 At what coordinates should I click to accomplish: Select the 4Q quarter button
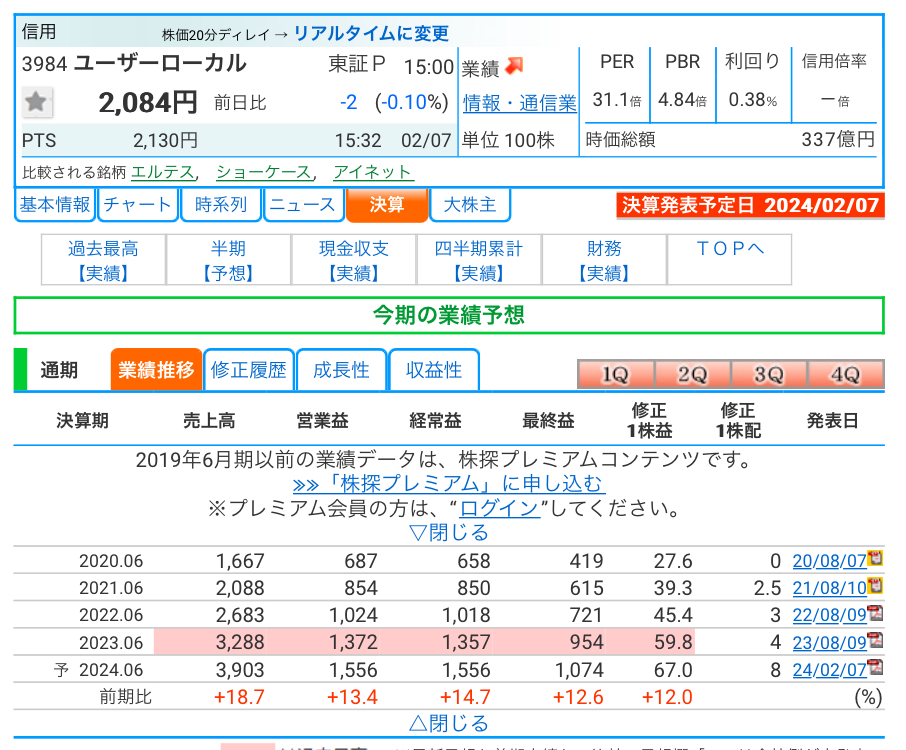(846, 374)
